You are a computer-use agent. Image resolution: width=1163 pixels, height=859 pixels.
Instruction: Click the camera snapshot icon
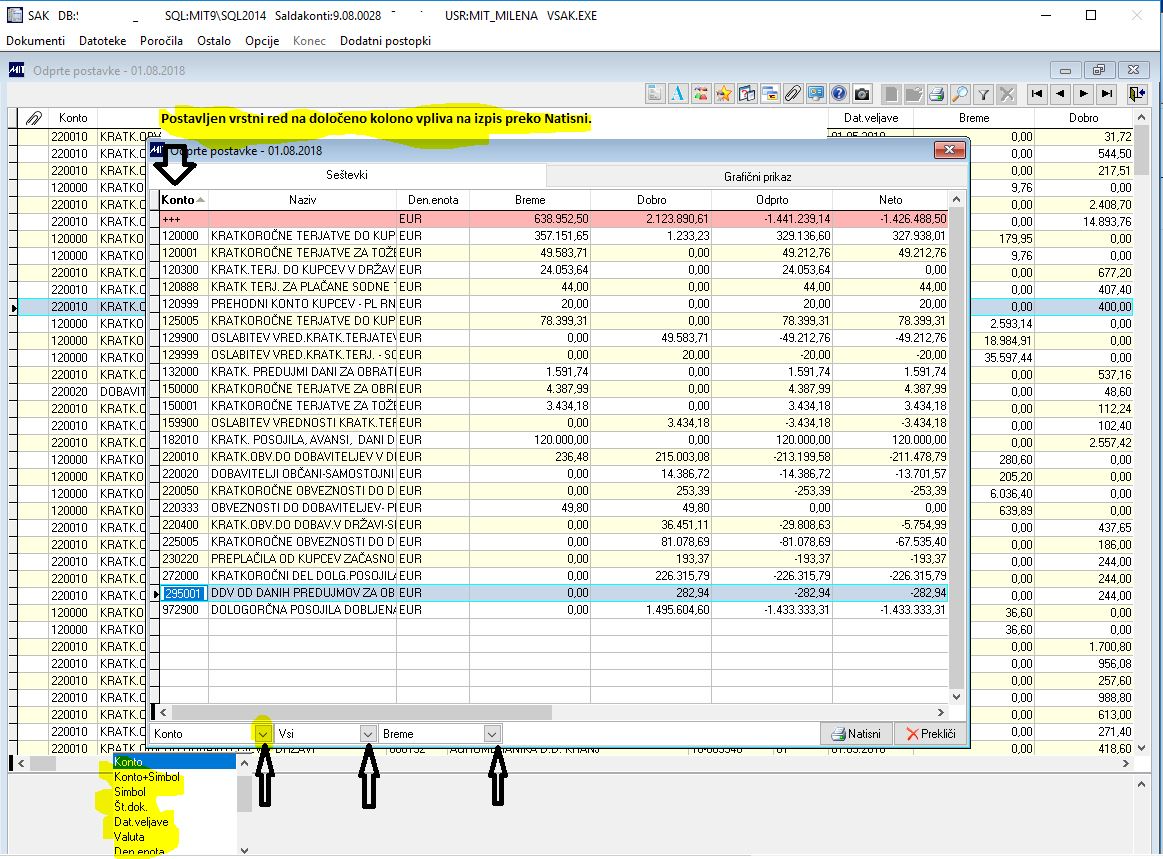click(862, 93)
